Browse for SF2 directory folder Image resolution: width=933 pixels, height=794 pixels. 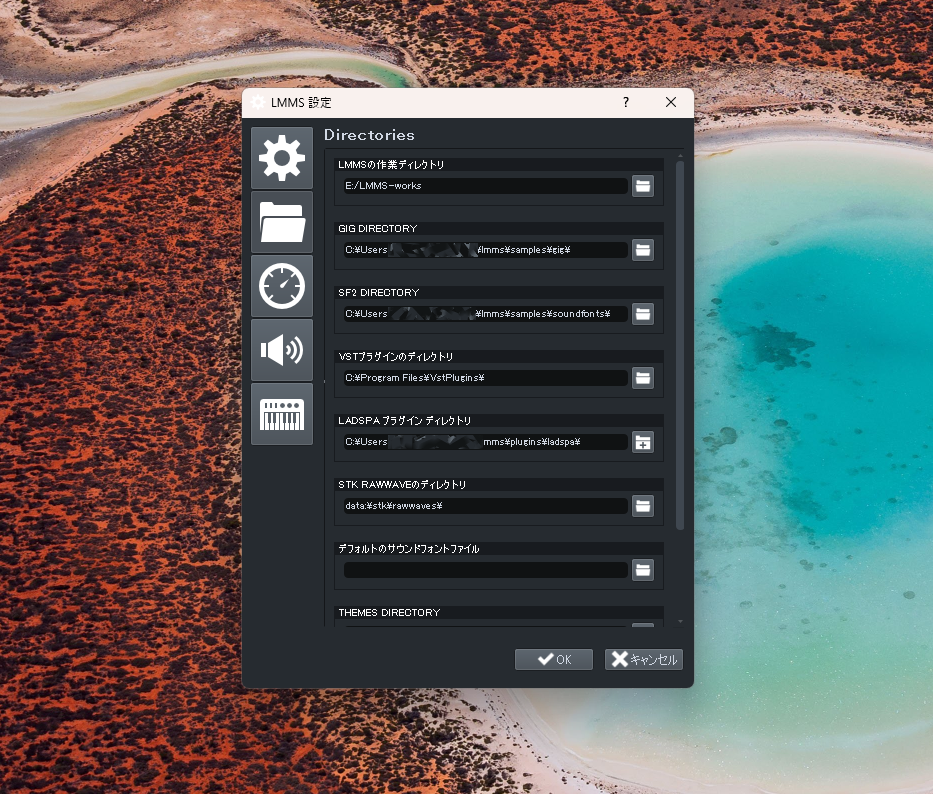tap(642, 314)
